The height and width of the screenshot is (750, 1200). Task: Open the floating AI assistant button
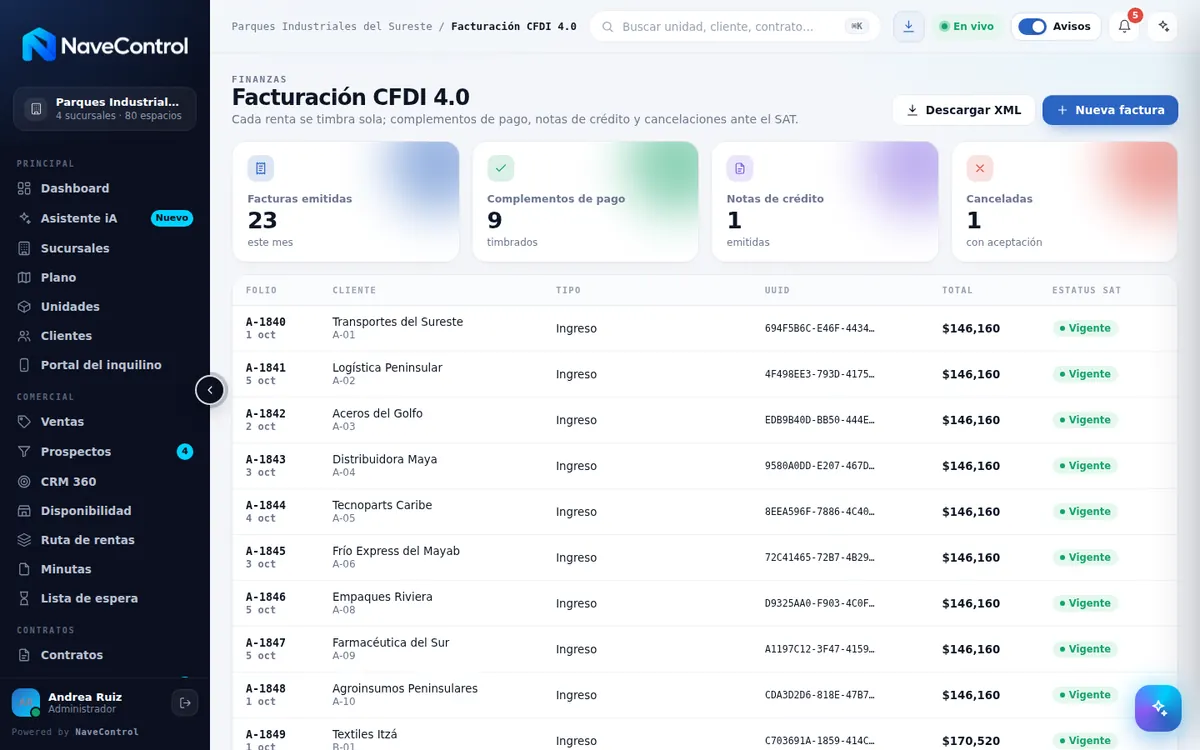[1158, 708]
